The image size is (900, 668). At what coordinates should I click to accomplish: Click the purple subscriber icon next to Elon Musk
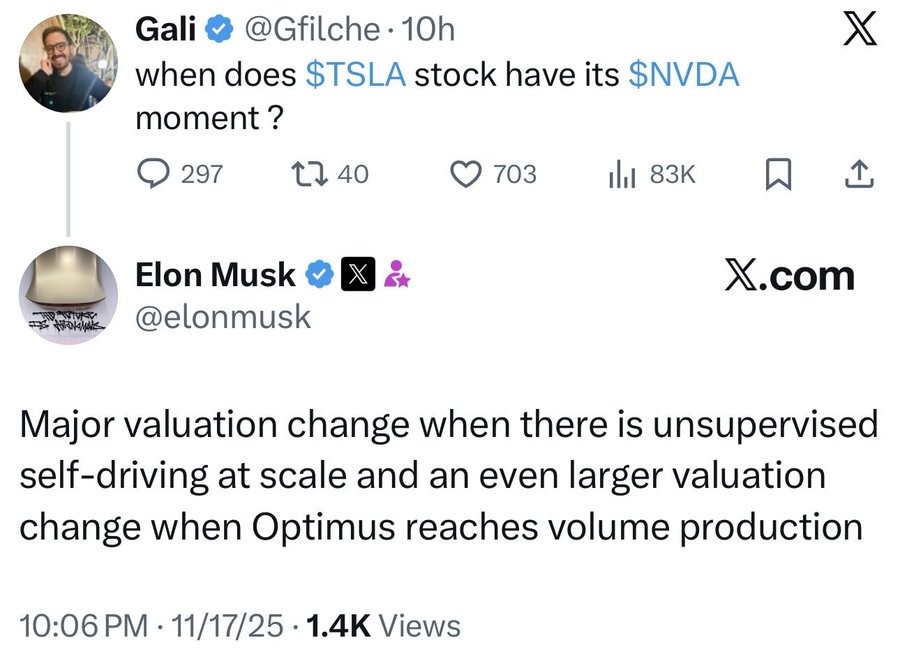[x=395, y=273]
